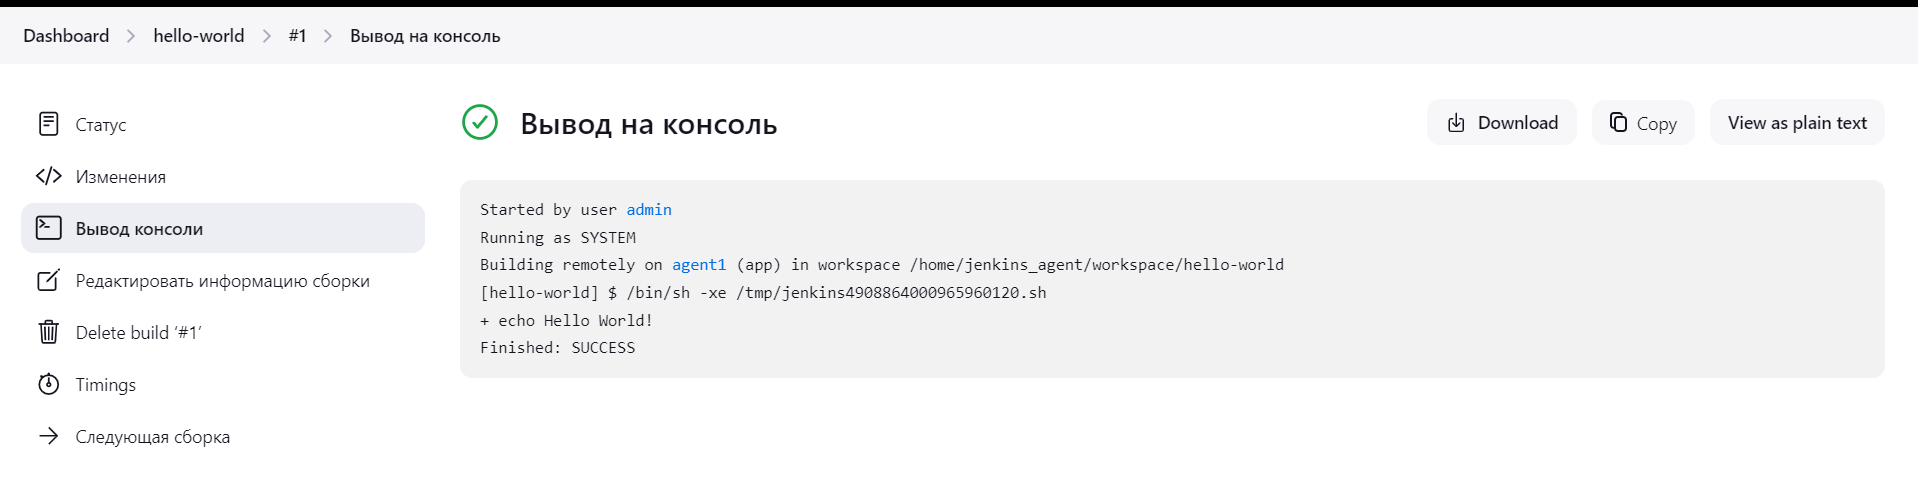Open build #1 breadcrumb
The image size is (1918, 498).
(x=297, y=36)
